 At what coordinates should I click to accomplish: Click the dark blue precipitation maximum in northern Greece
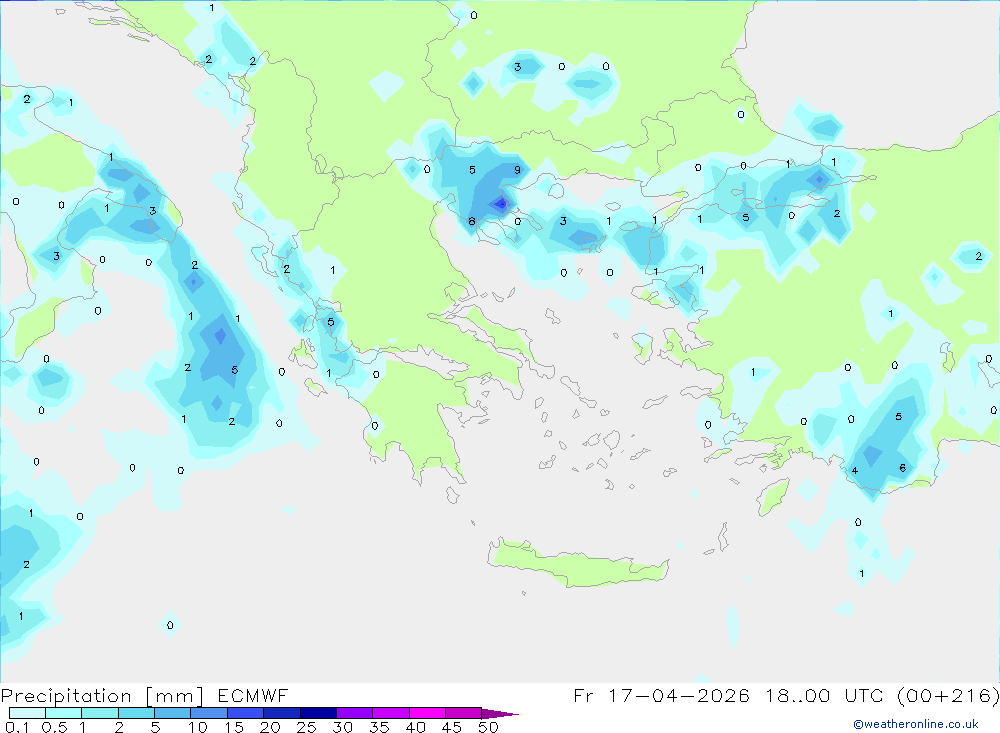tap(501, 204)
